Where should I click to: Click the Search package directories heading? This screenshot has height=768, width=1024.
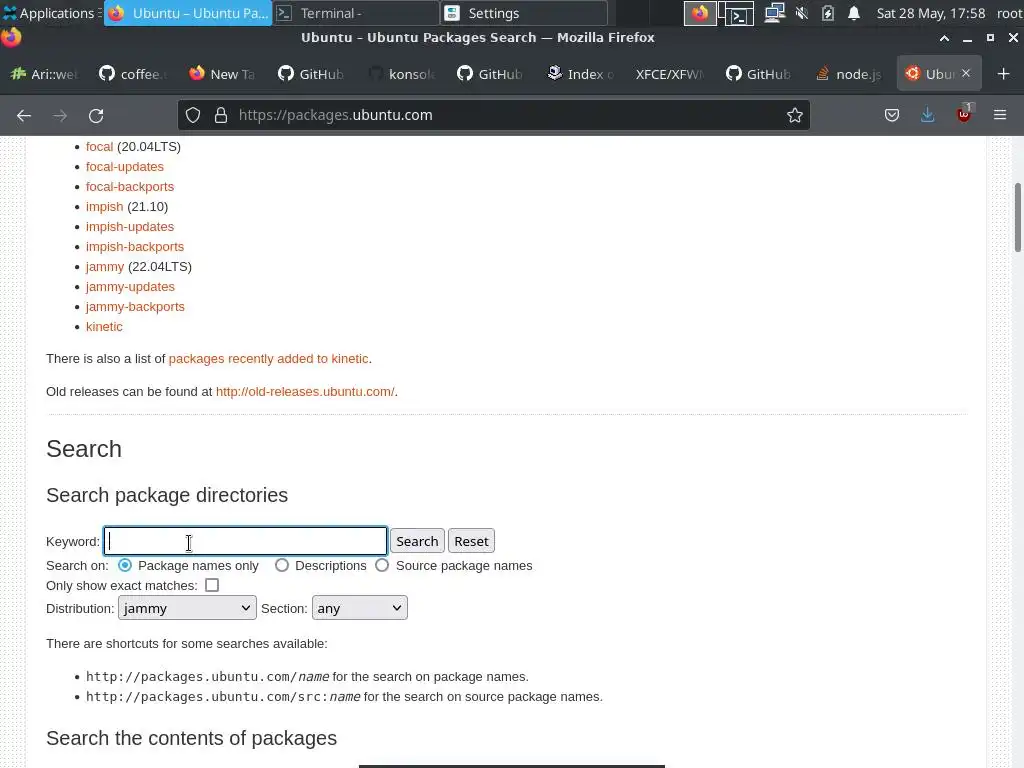(x=167, y=495)
